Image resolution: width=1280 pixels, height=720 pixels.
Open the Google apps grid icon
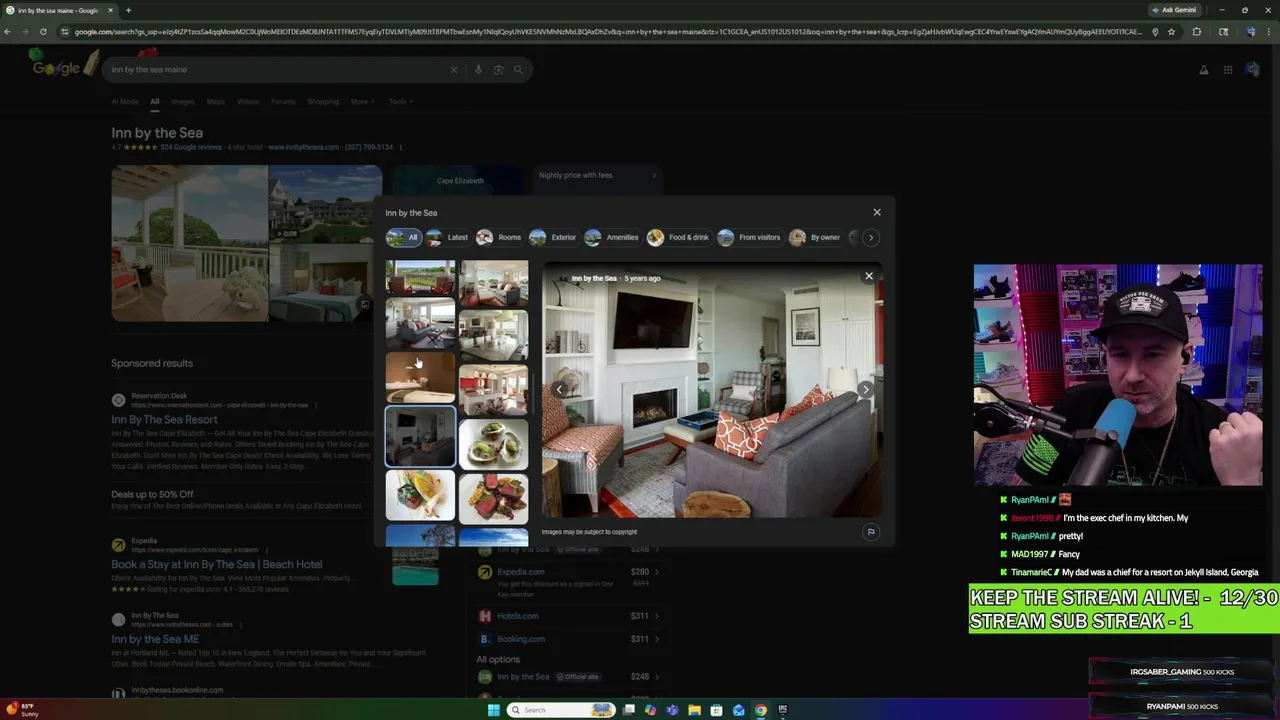pyautogui.click(x=1228, y=70)
